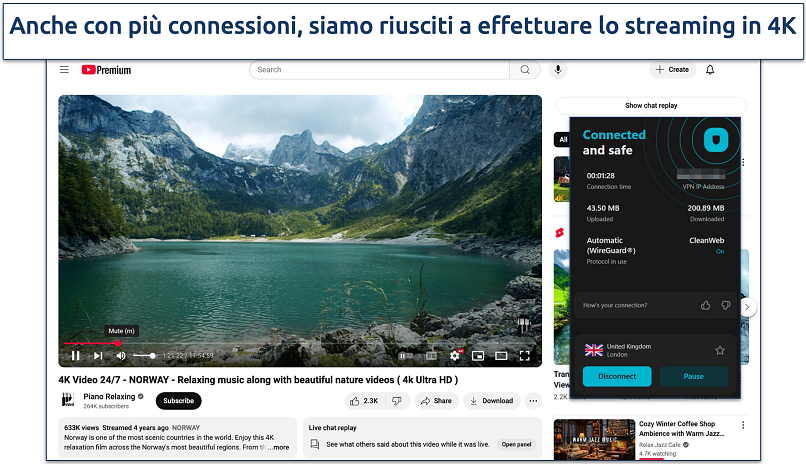This screenshot has width=806, height=464.
Task: Rate the VPN connection thumbs down
Action: pyautogui.click(x=726, y=305)
